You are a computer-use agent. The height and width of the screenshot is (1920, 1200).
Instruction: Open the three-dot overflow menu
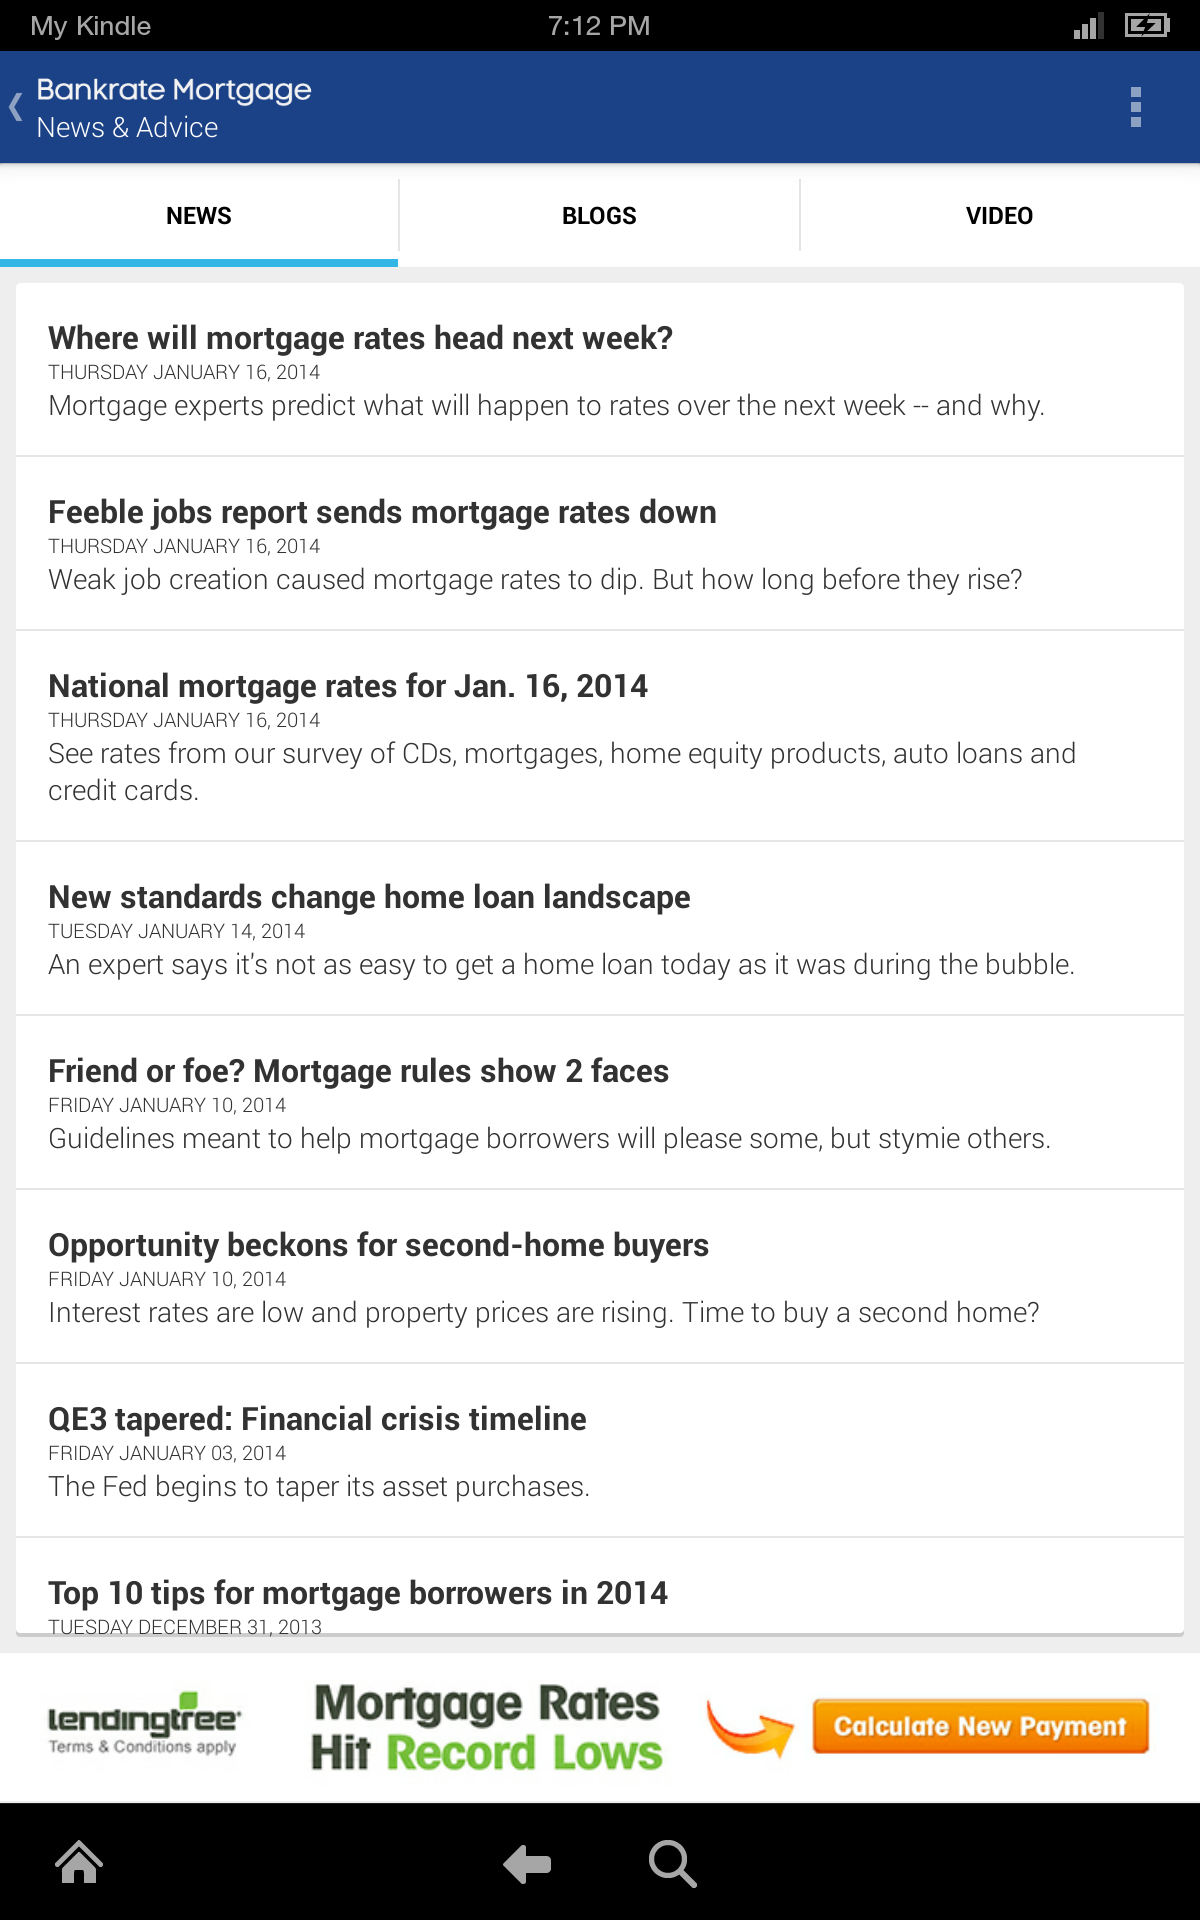1135,107
